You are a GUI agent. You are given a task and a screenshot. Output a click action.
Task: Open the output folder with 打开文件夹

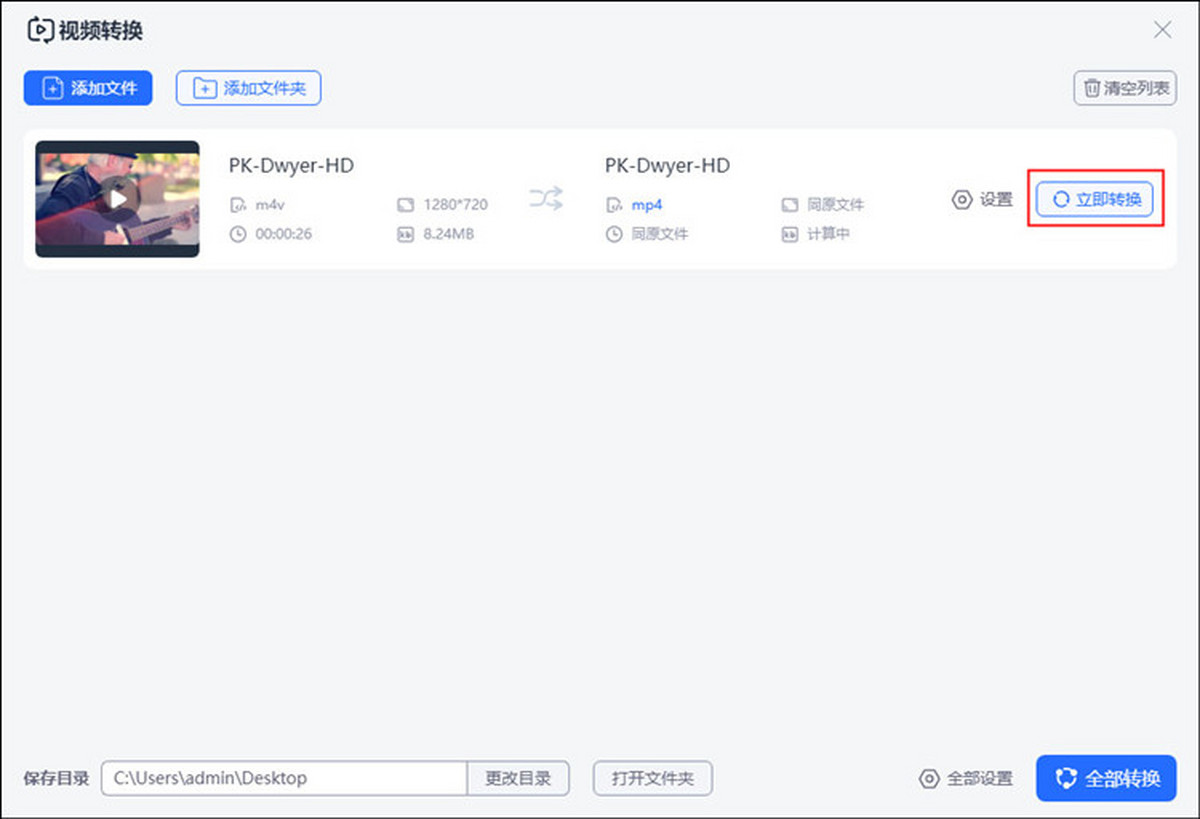(x=653, y=778)
